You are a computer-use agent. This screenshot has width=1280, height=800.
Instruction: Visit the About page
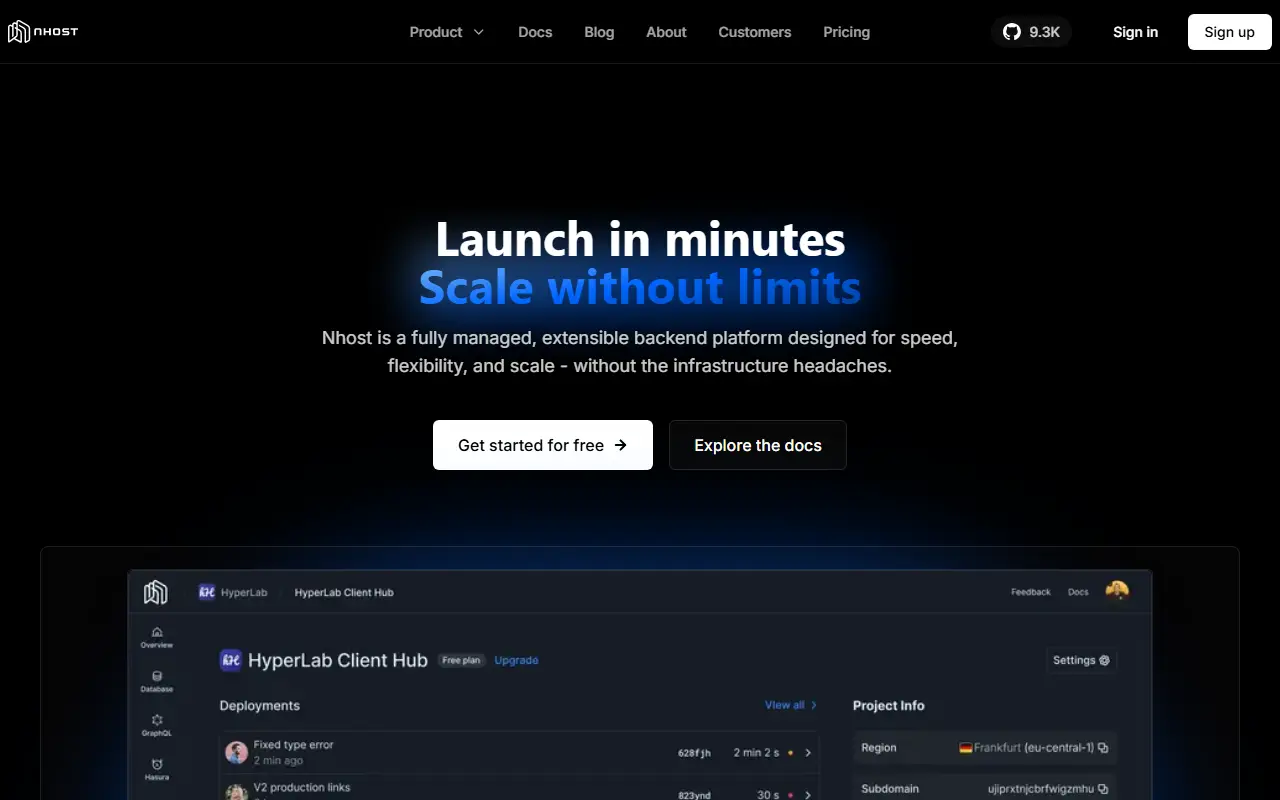[666, 32]
